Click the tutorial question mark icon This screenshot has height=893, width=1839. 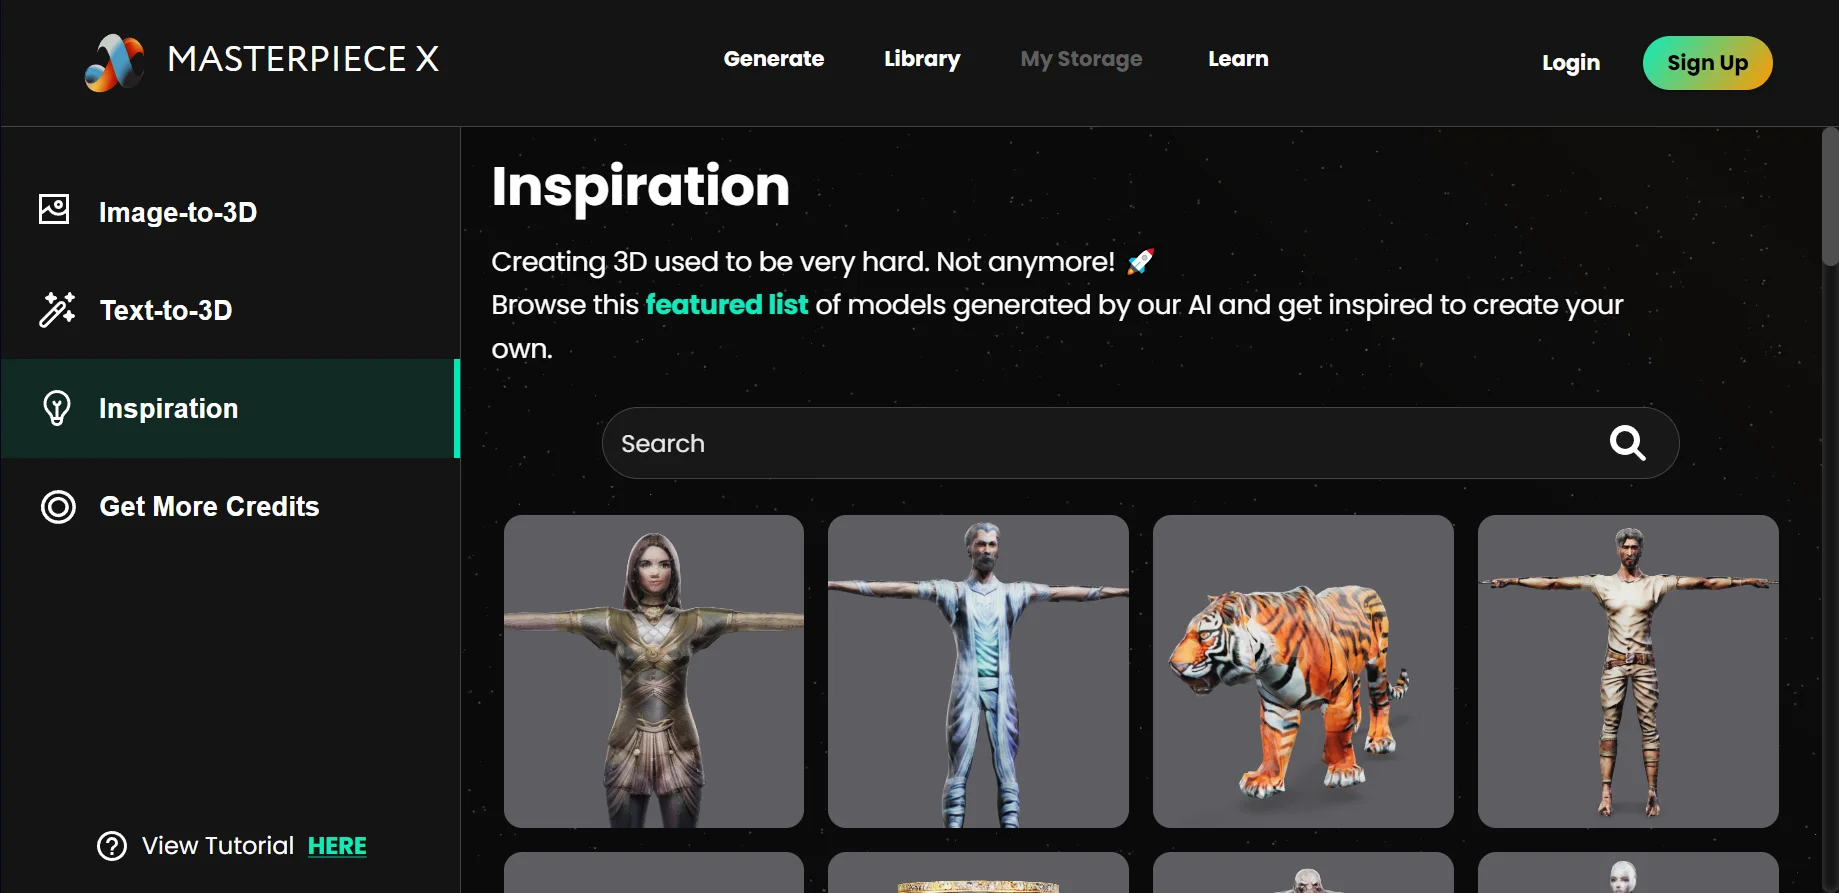112,846
